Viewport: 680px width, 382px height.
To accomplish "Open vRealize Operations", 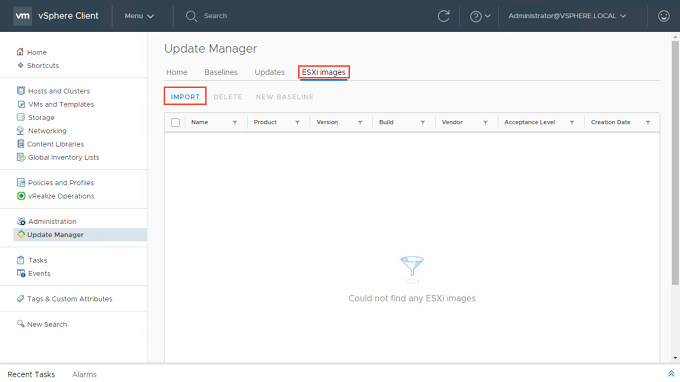I will click(61, 196).
